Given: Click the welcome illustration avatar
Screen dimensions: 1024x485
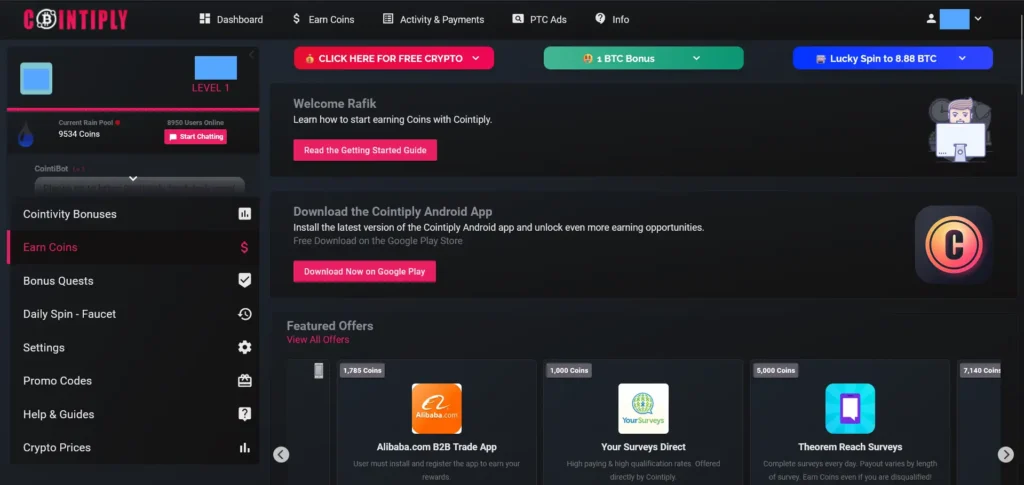Looking at the screenshot, I should click(961, 129).
